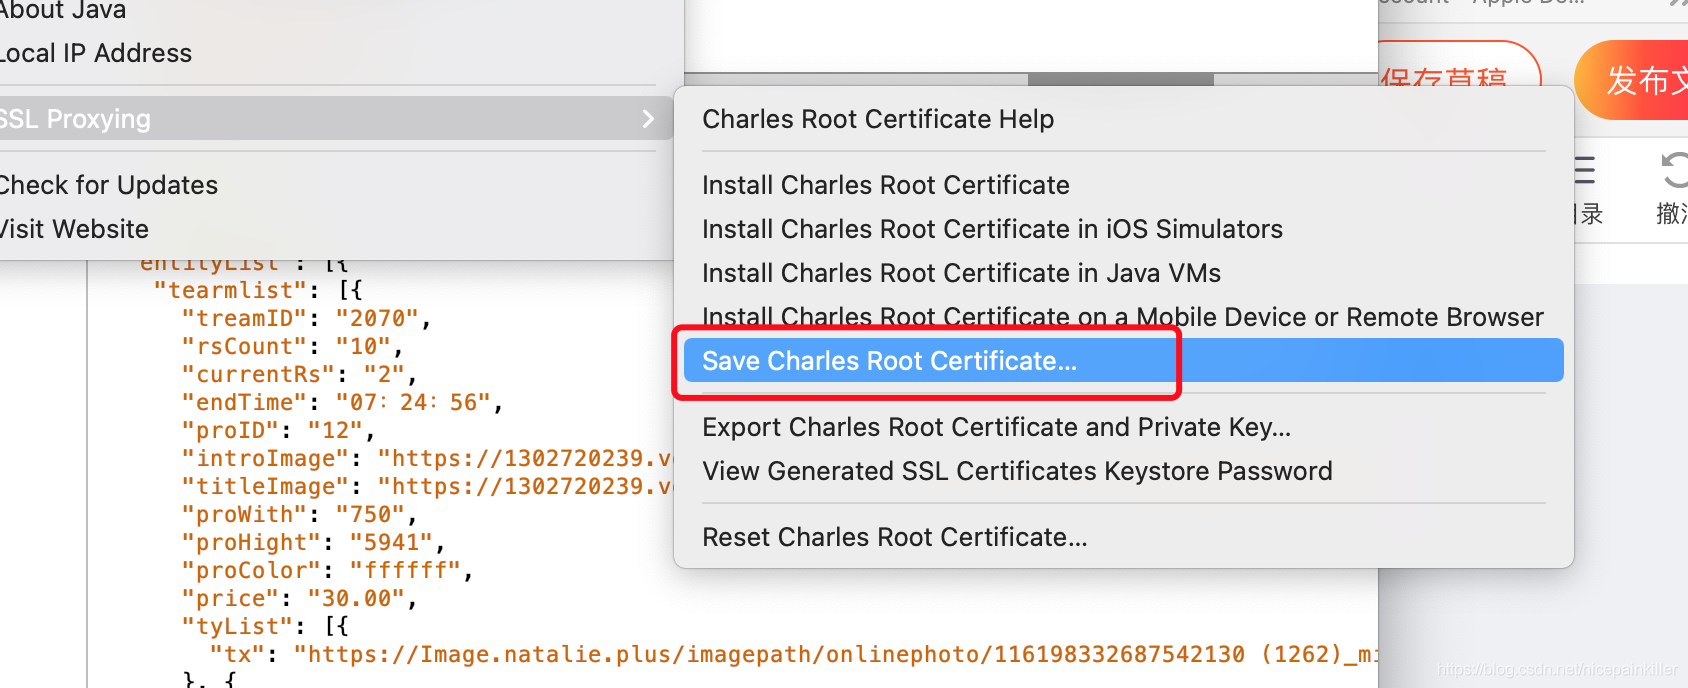Click the "tearmlist" JSON key
This screenshot has height=688, width=1688.
point(231,290)
